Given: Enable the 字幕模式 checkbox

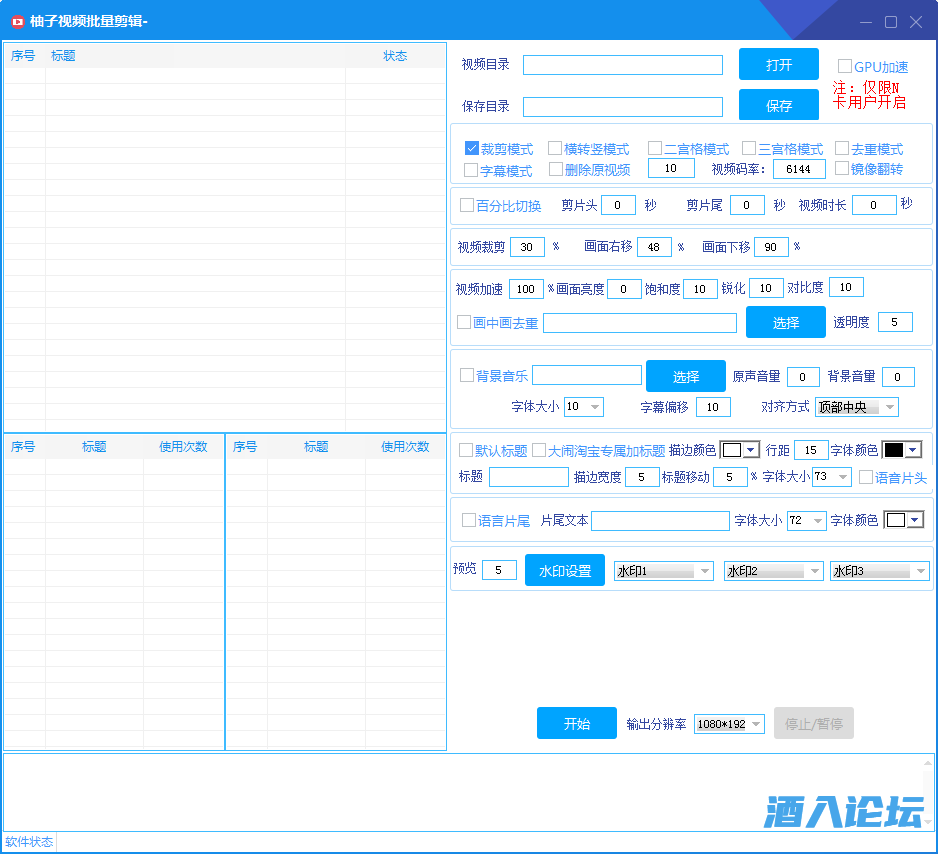Looking at the screenshot, I should (472, 170).
